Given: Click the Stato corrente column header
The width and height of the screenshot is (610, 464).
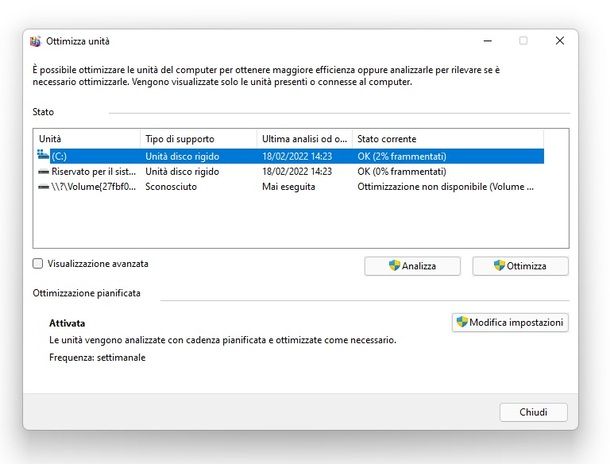Looking at the screenshot, I should (448, 139).
